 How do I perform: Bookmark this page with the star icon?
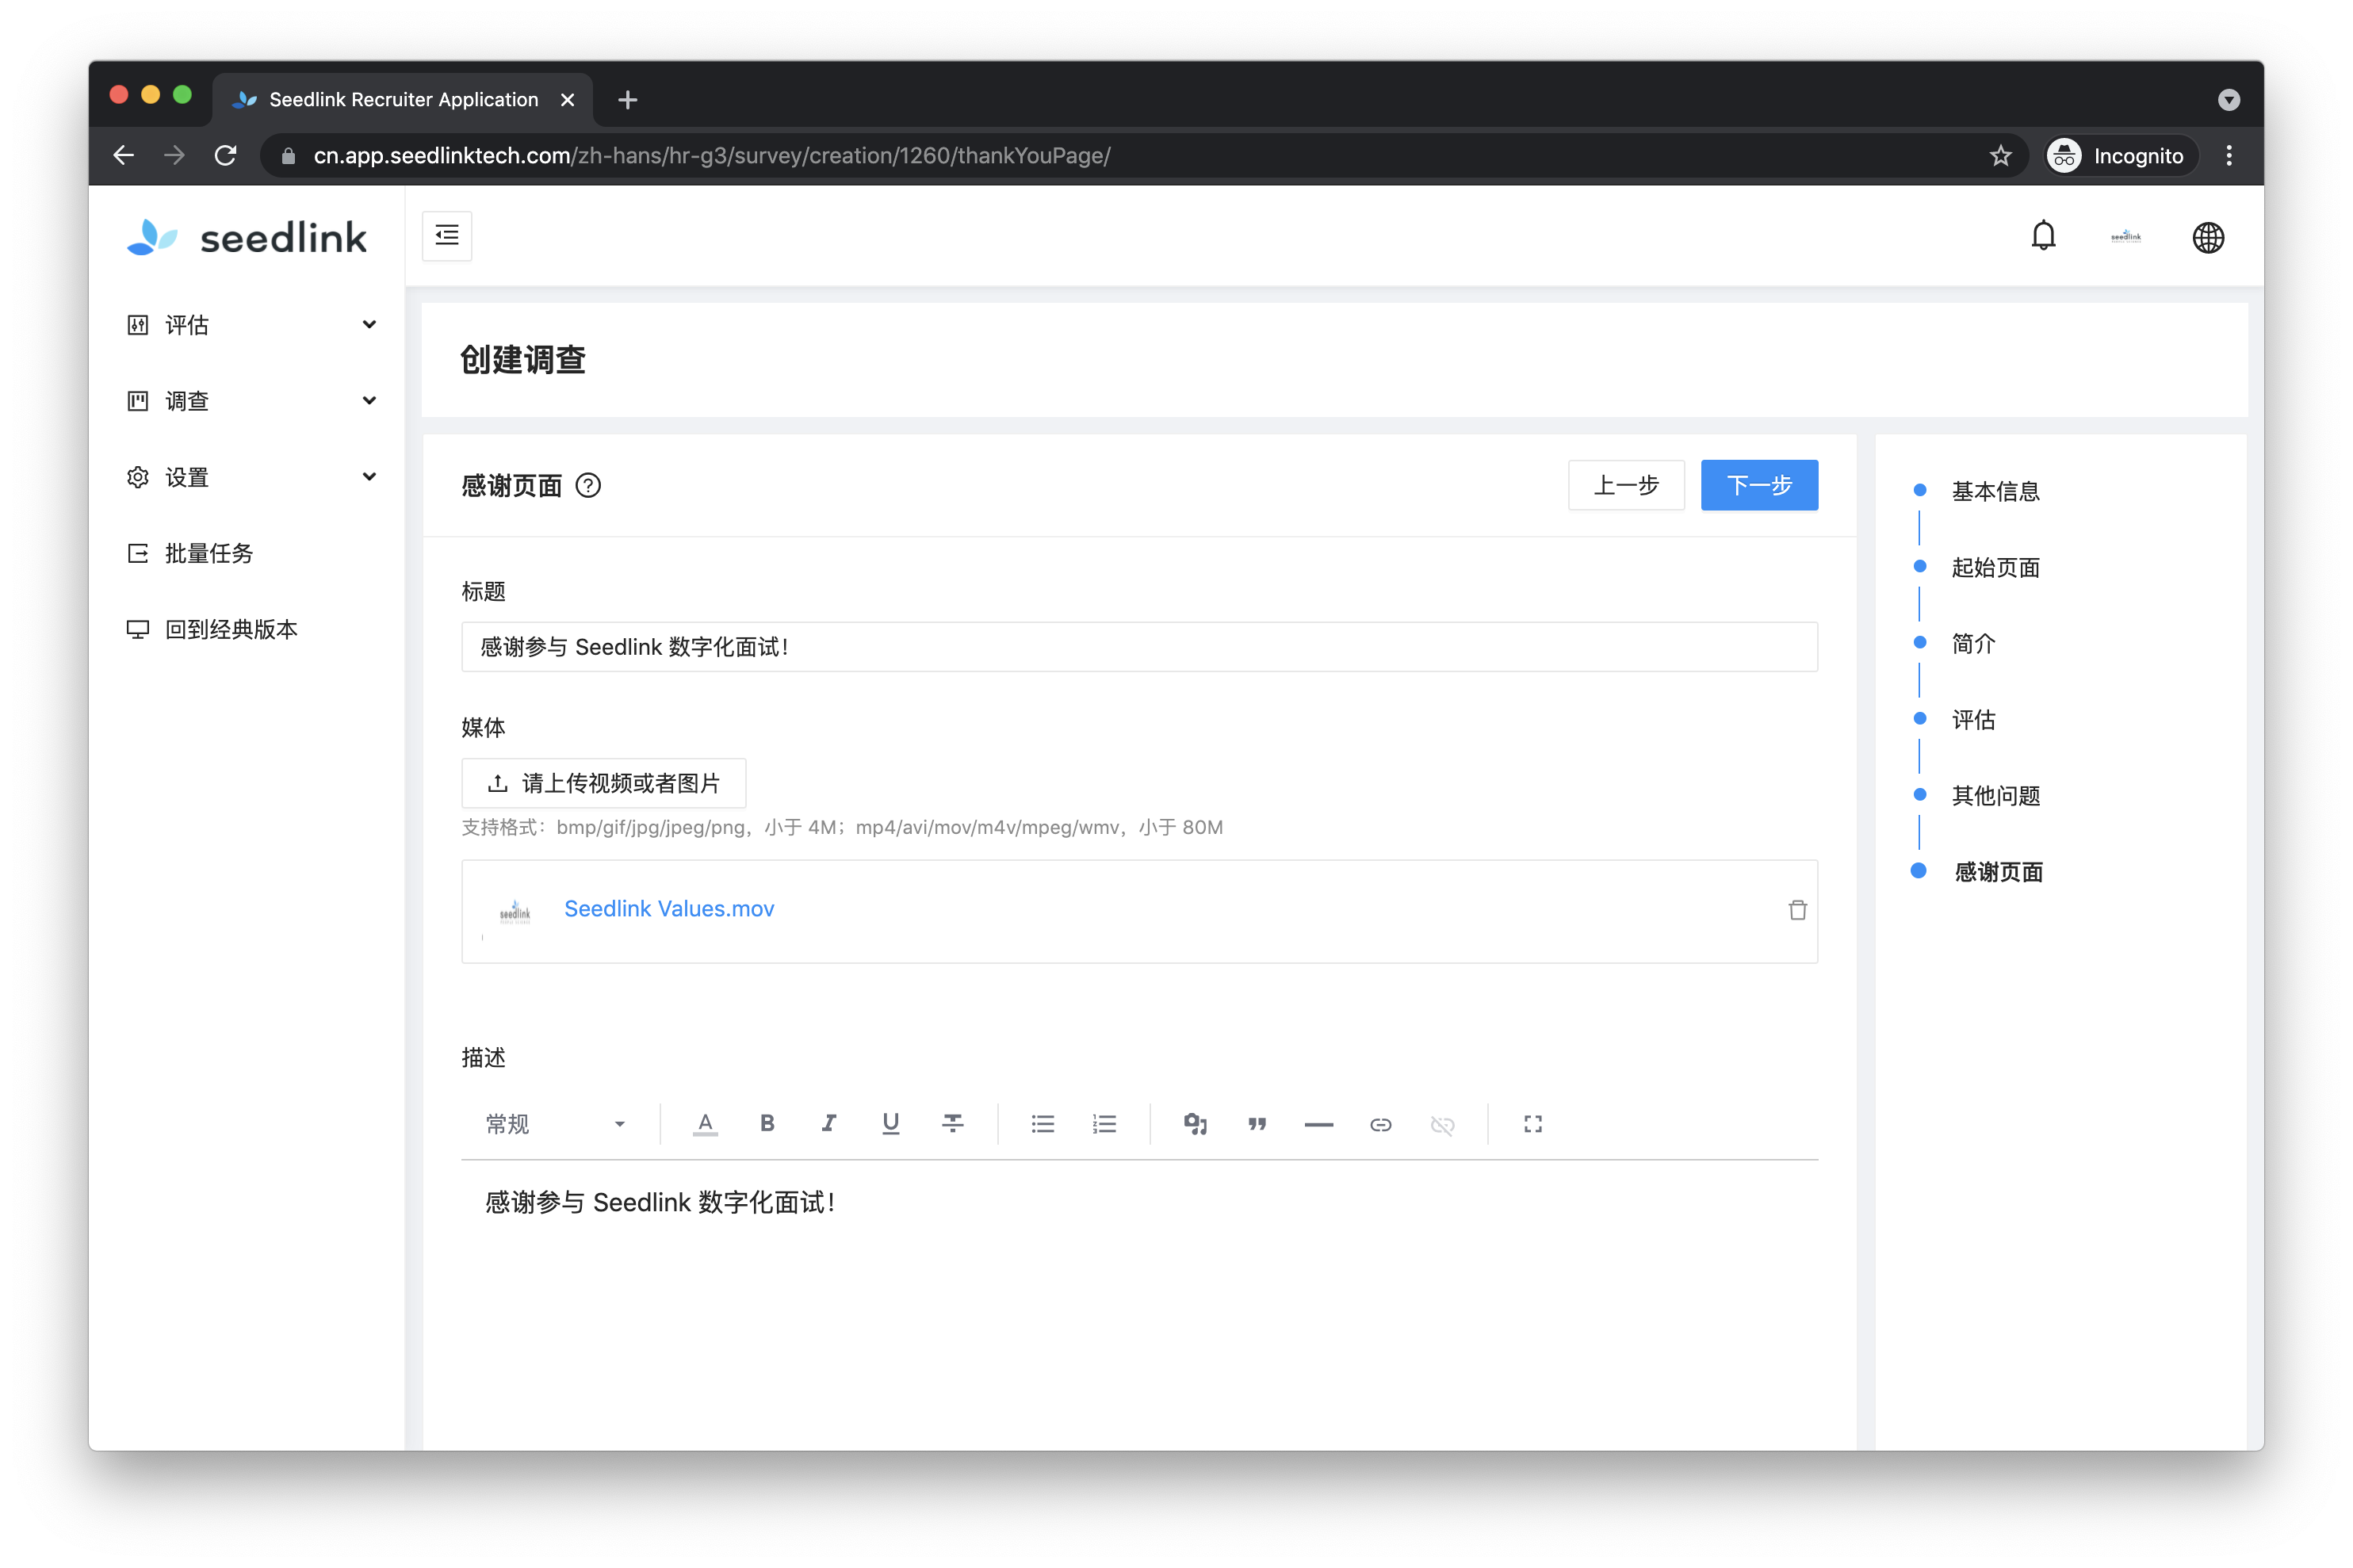[1999, 155]
